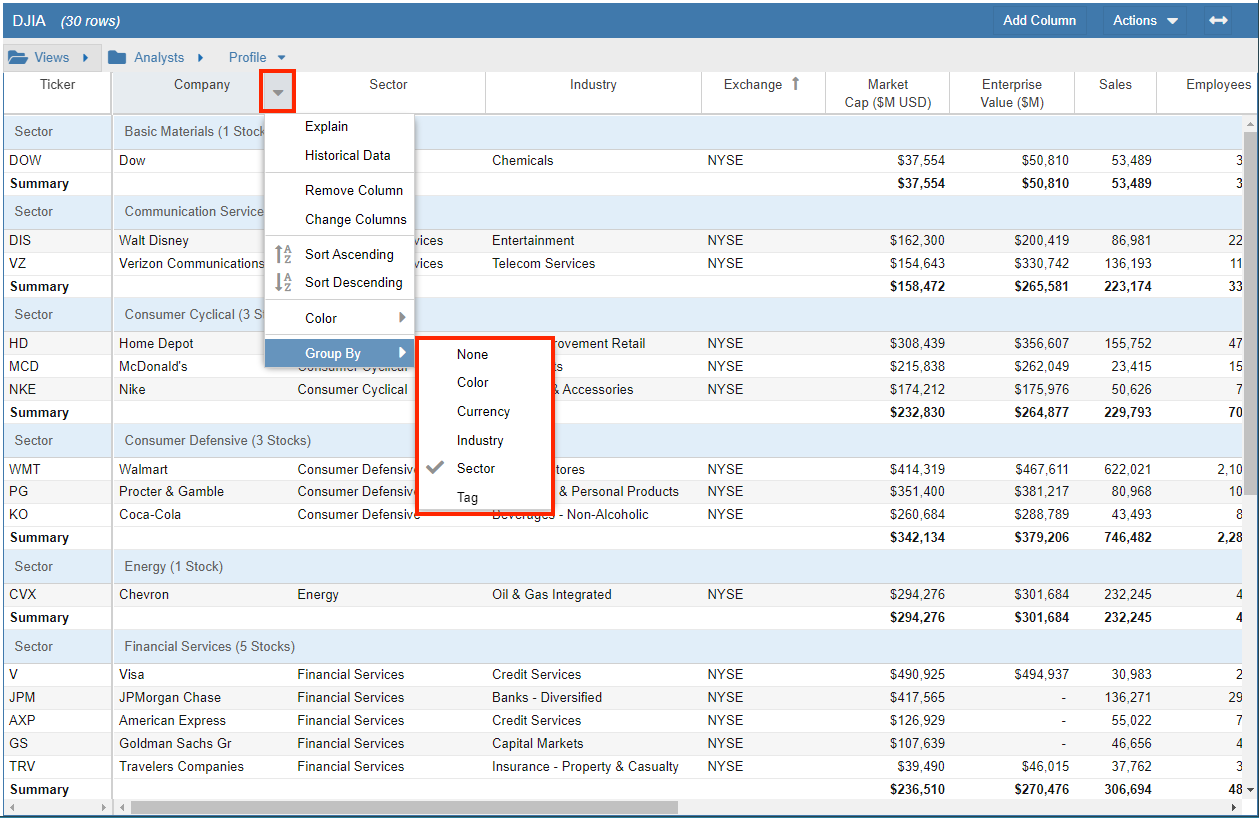Click Consumer Defensive (3 Stocks) group header
Screen dimensions: 1259x818
tap(218, 440)
